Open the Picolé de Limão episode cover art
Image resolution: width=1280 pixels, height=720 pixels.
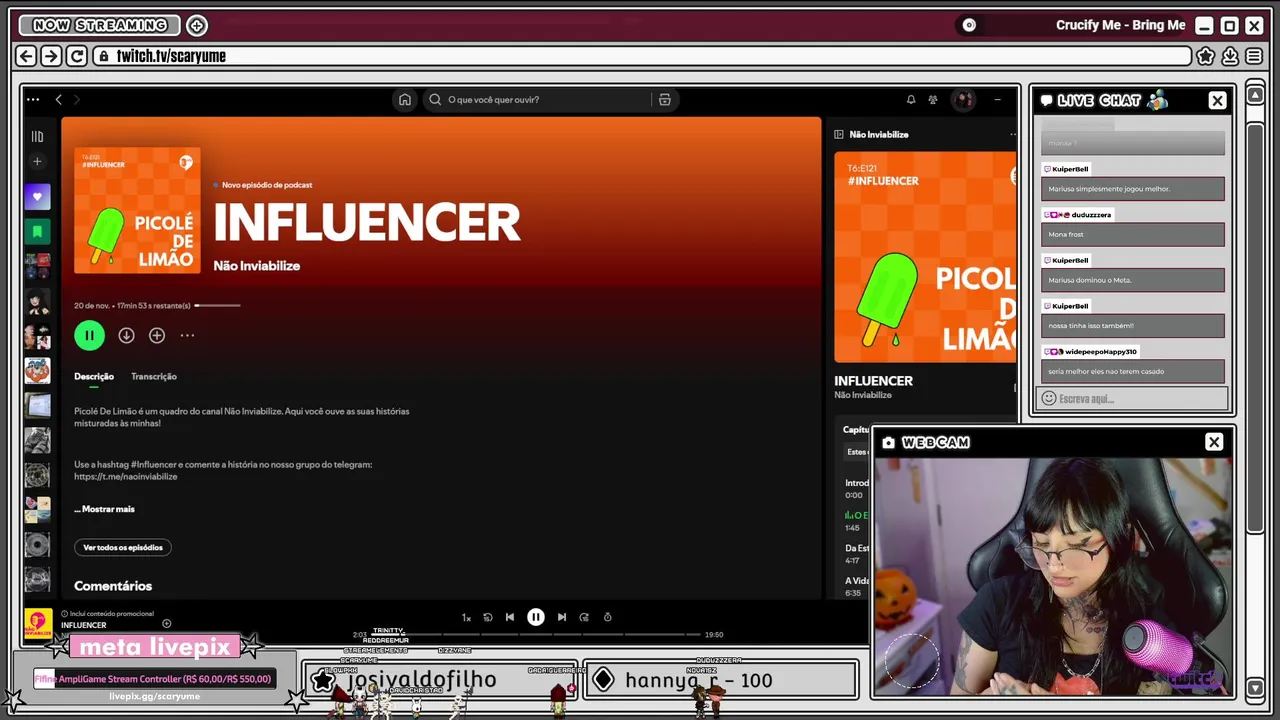(137, 210)
